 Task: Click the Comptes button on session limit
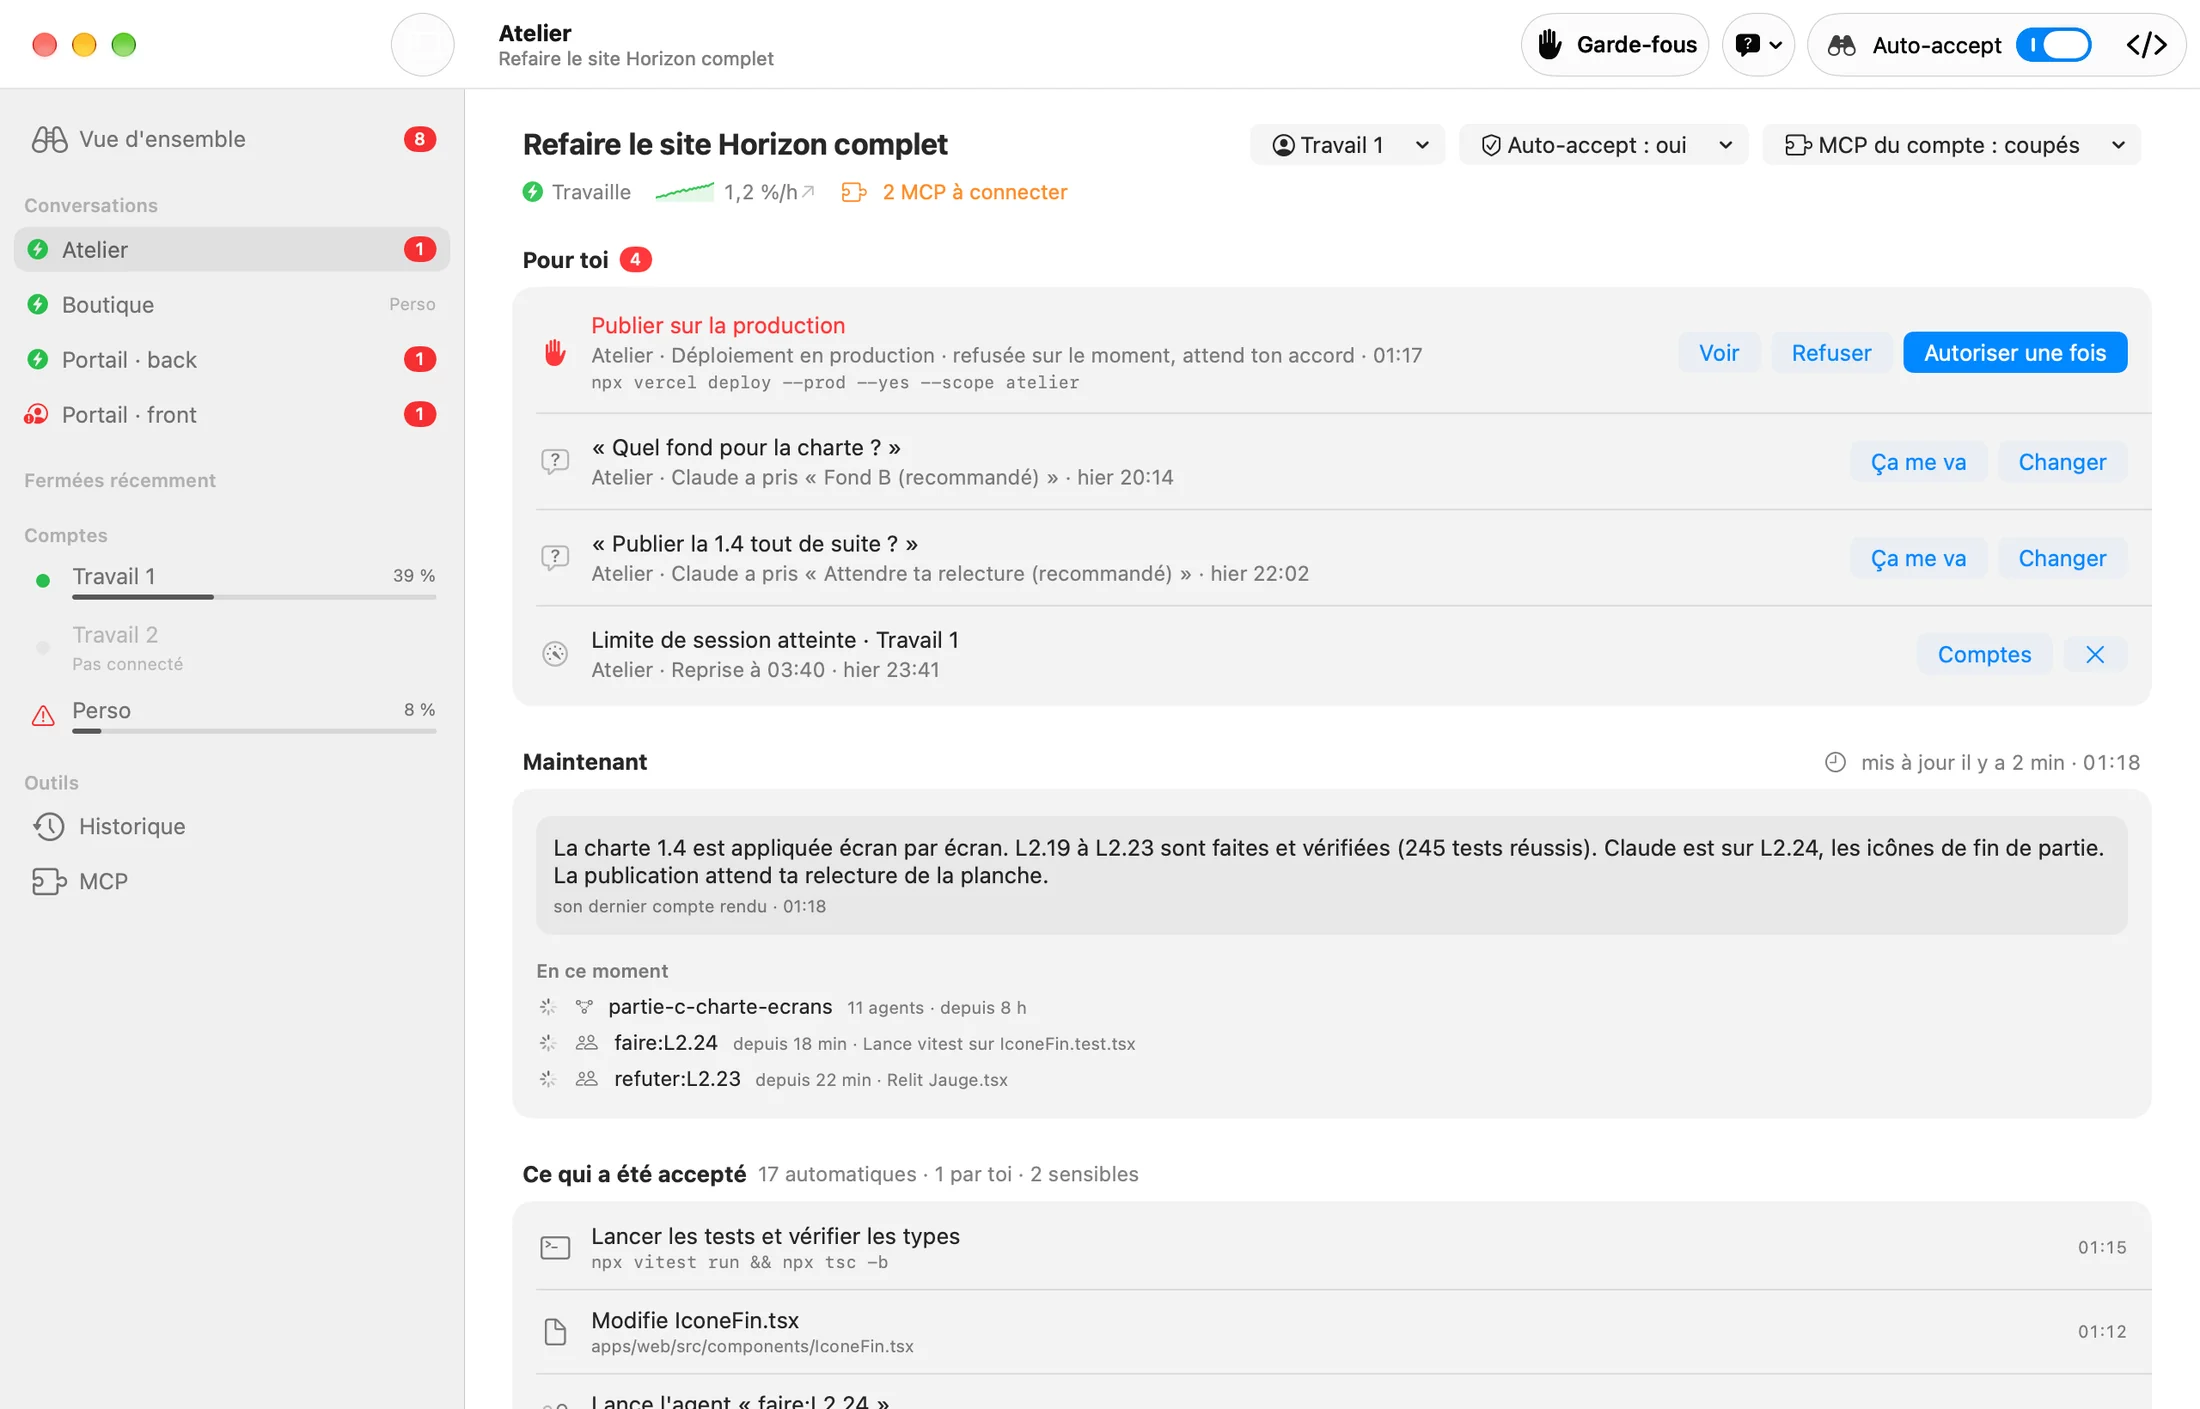1984,654
